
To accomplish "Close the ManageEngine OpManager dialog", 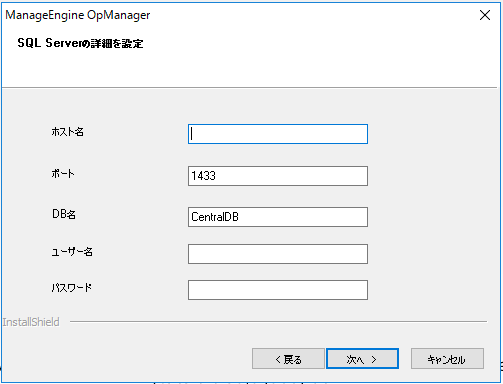I will click(485, 15).
